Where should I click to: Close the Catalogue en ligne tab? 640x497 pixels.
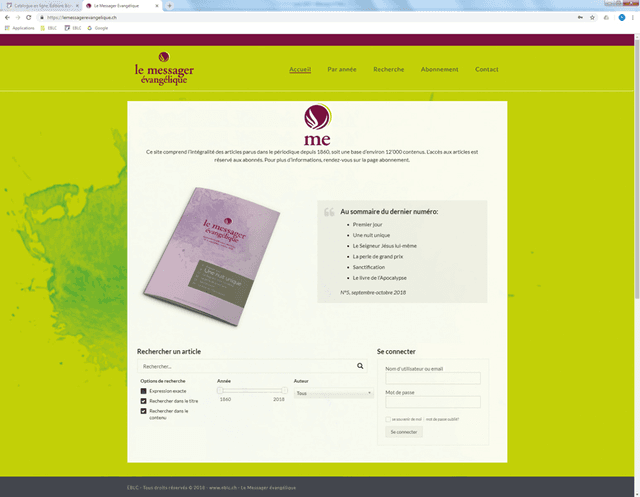[77, 6]
